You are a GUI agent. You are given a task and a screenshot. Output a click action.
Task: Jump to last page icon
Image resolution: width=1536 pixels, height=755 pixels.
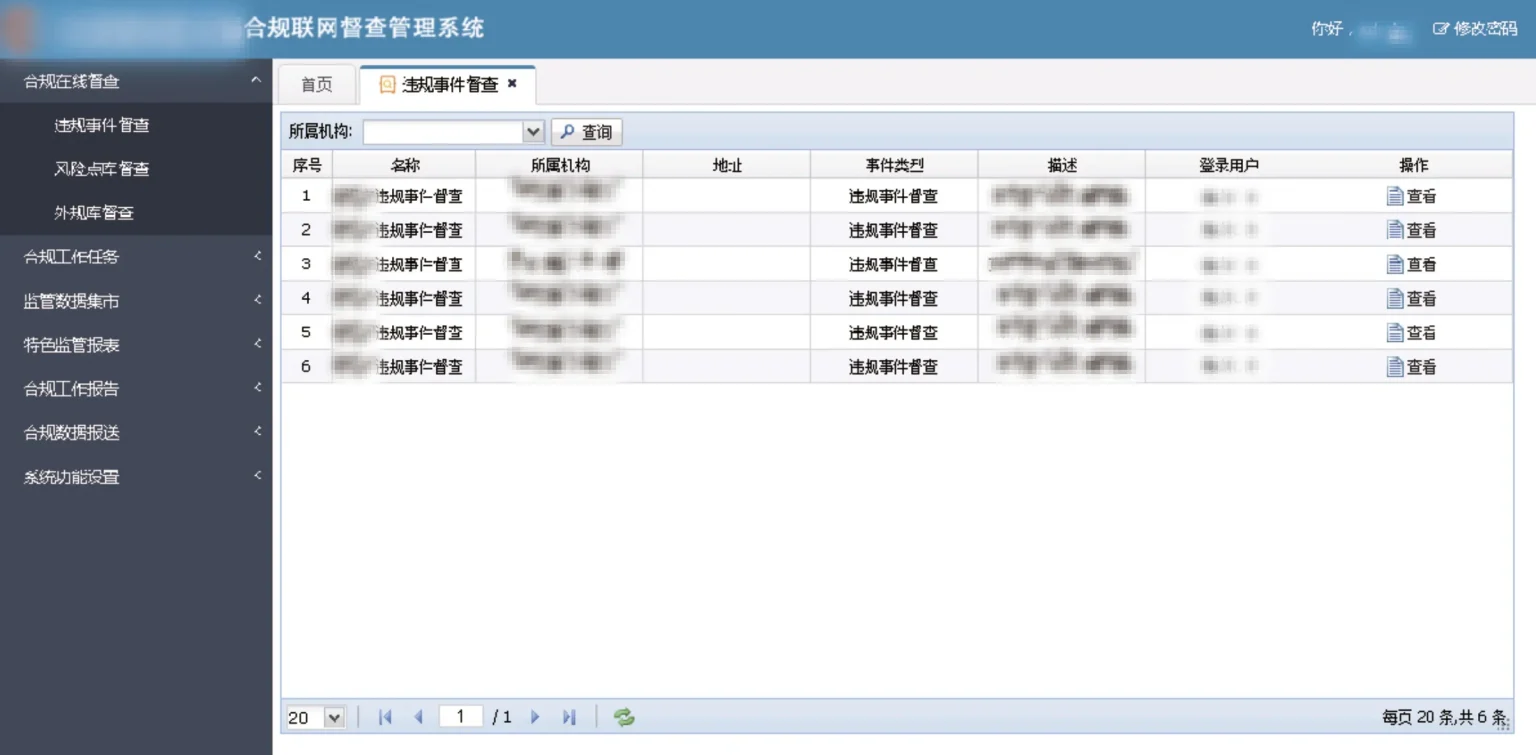(569, 717)
